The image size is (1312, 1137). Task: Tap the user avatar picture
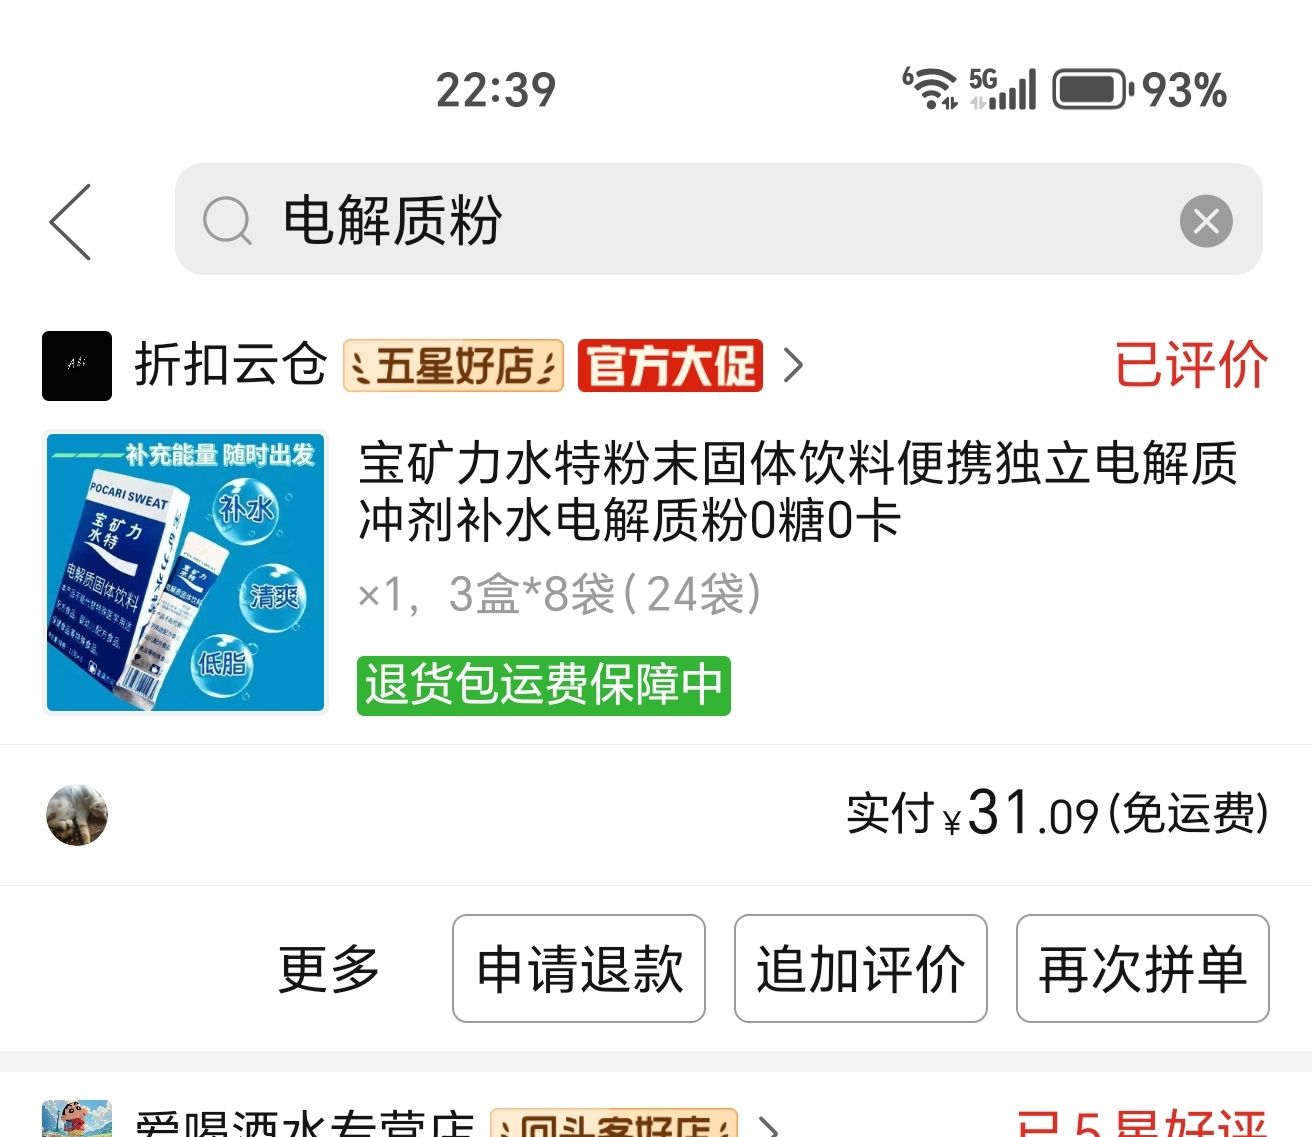click(77, 815)
